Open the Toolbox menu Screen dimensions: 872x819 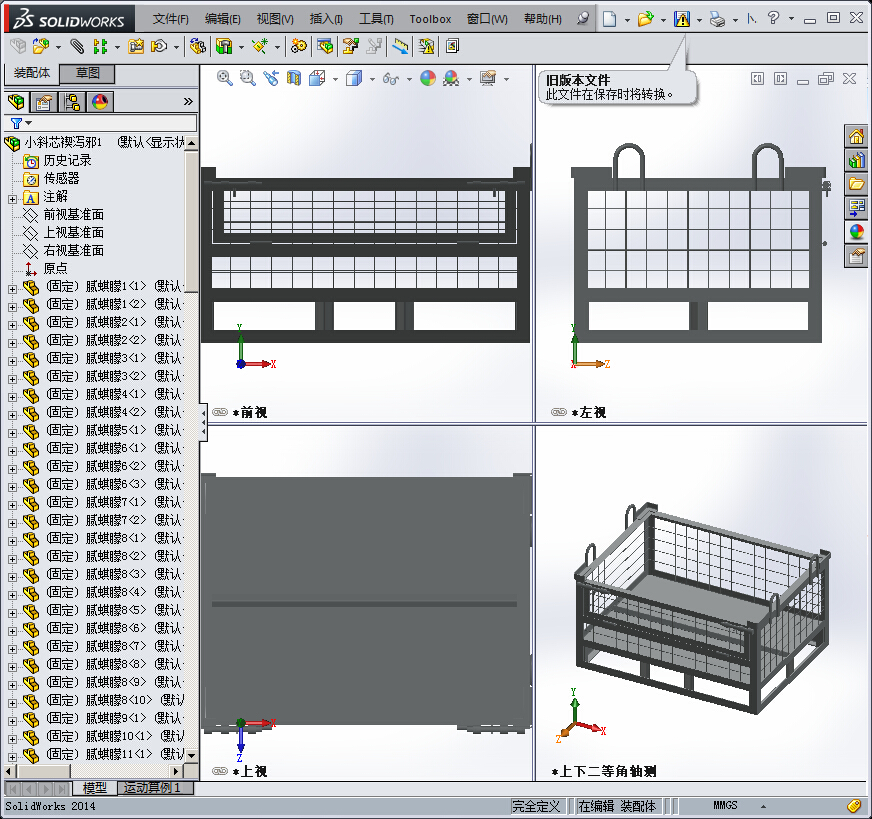[x=430, y=19]
